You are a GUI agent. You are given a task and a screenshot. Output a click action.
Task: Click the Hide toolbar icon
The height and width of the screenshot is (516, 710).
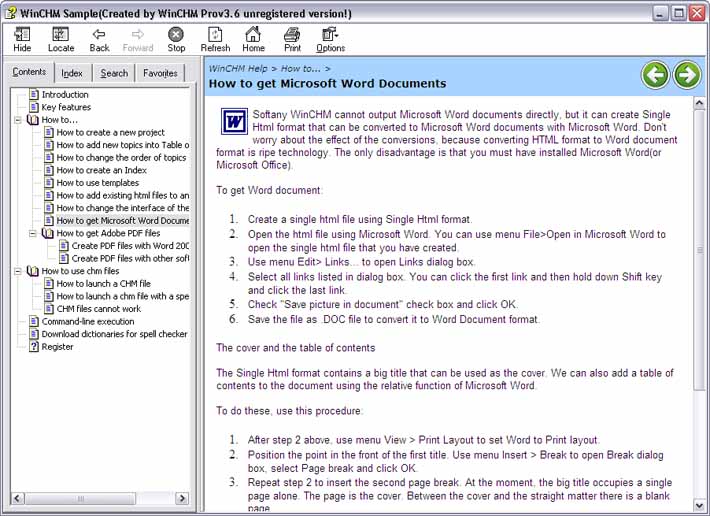22,39
